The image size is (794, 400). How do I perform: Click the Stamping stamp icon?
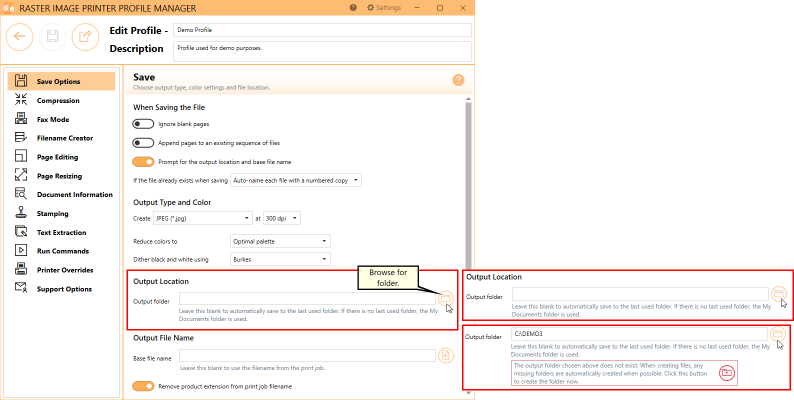(x=21, y=213)
